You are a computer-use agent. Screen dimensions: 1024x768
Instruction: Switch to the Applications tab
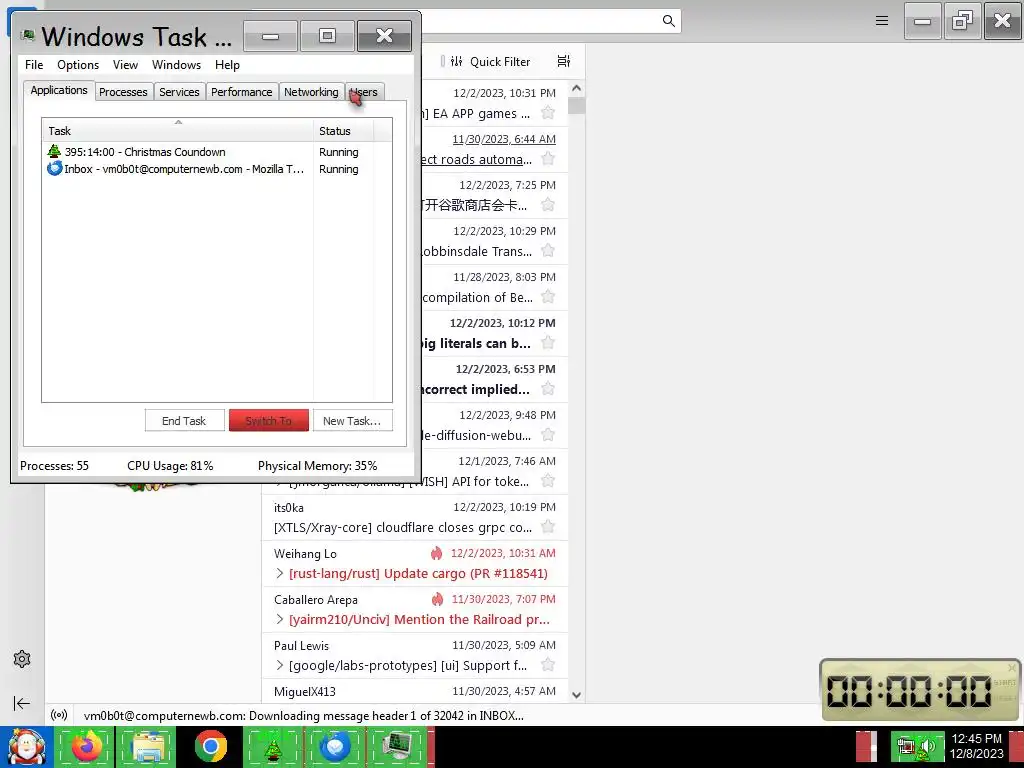point(59,90)
